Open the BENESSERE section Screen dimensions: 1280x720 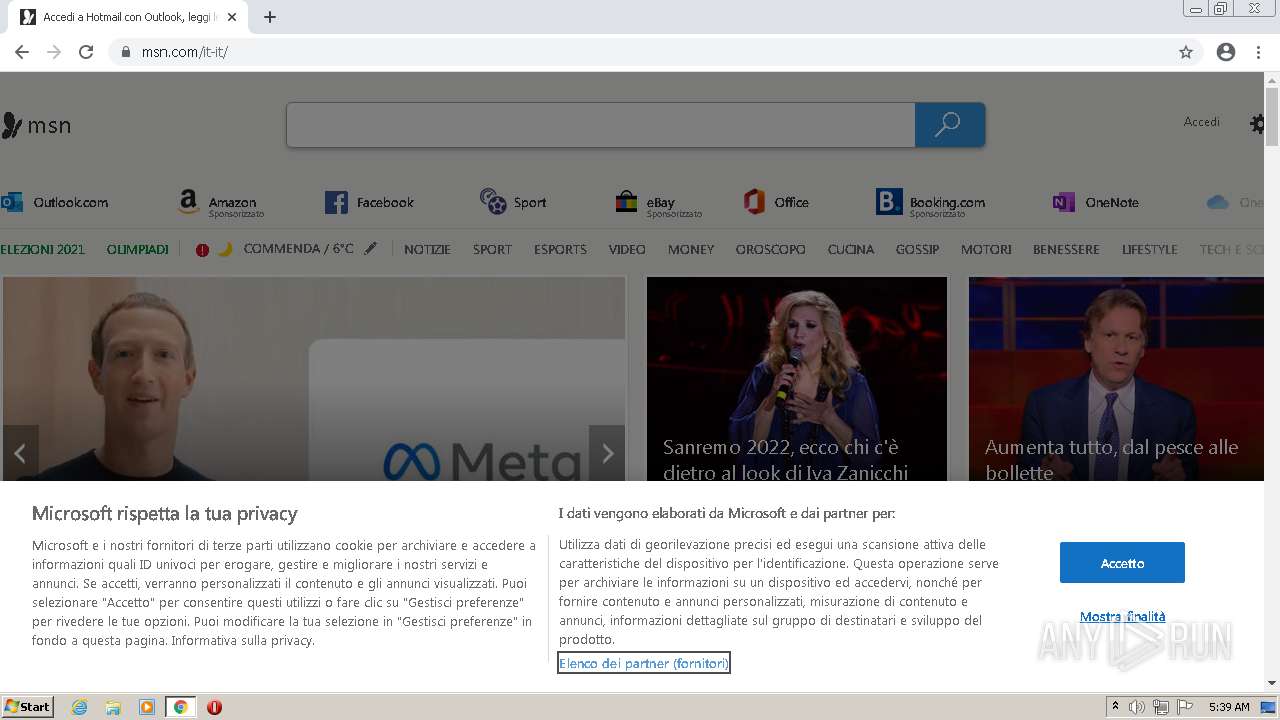1066,249
